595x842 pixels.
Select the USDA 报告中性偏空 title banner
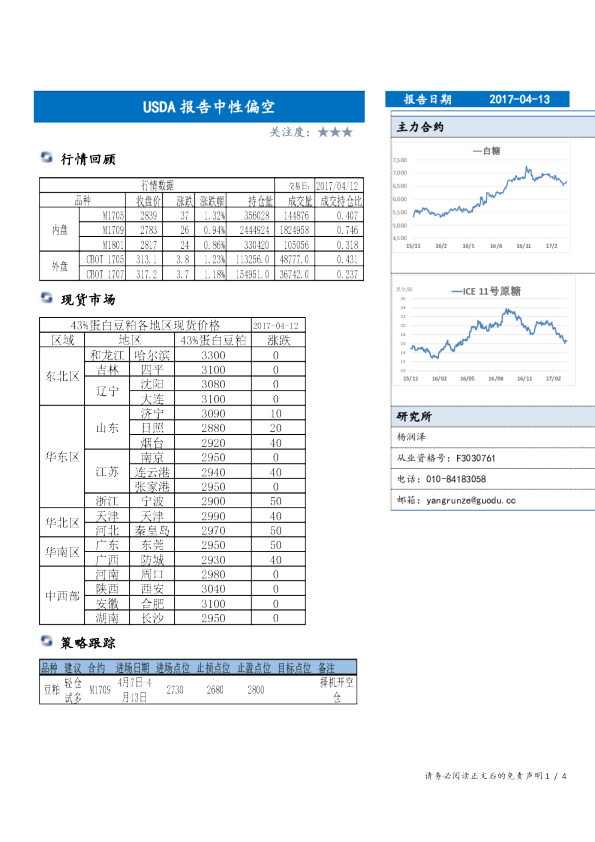coord(199,107)
